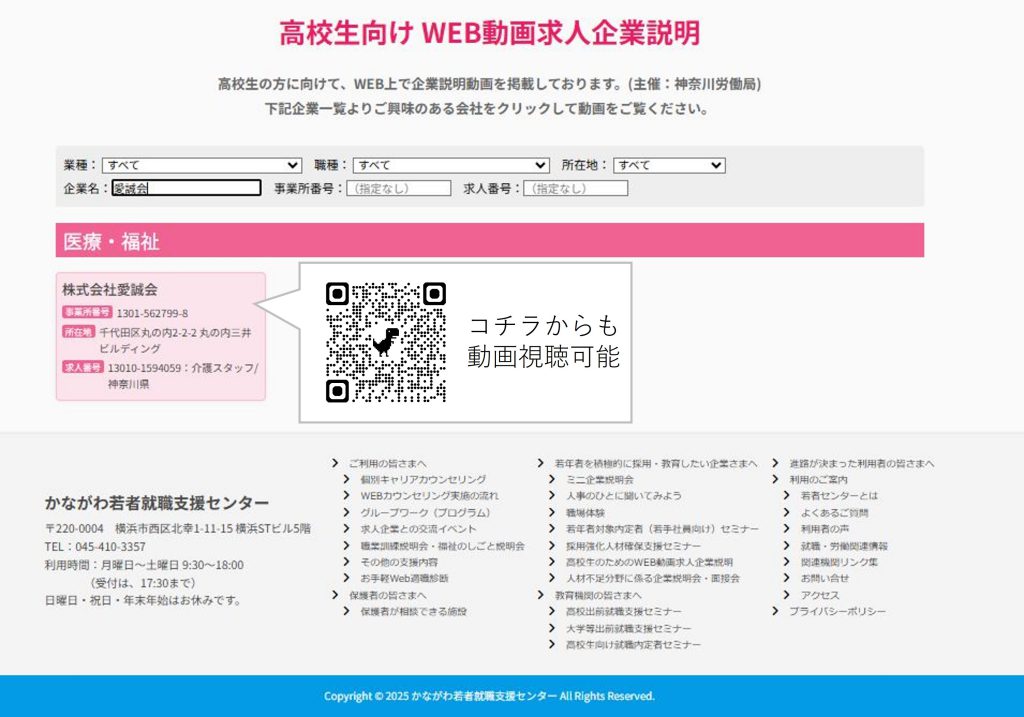Click the 企業名 text field
Viewport: 1024px width, 717px height.
186,188
